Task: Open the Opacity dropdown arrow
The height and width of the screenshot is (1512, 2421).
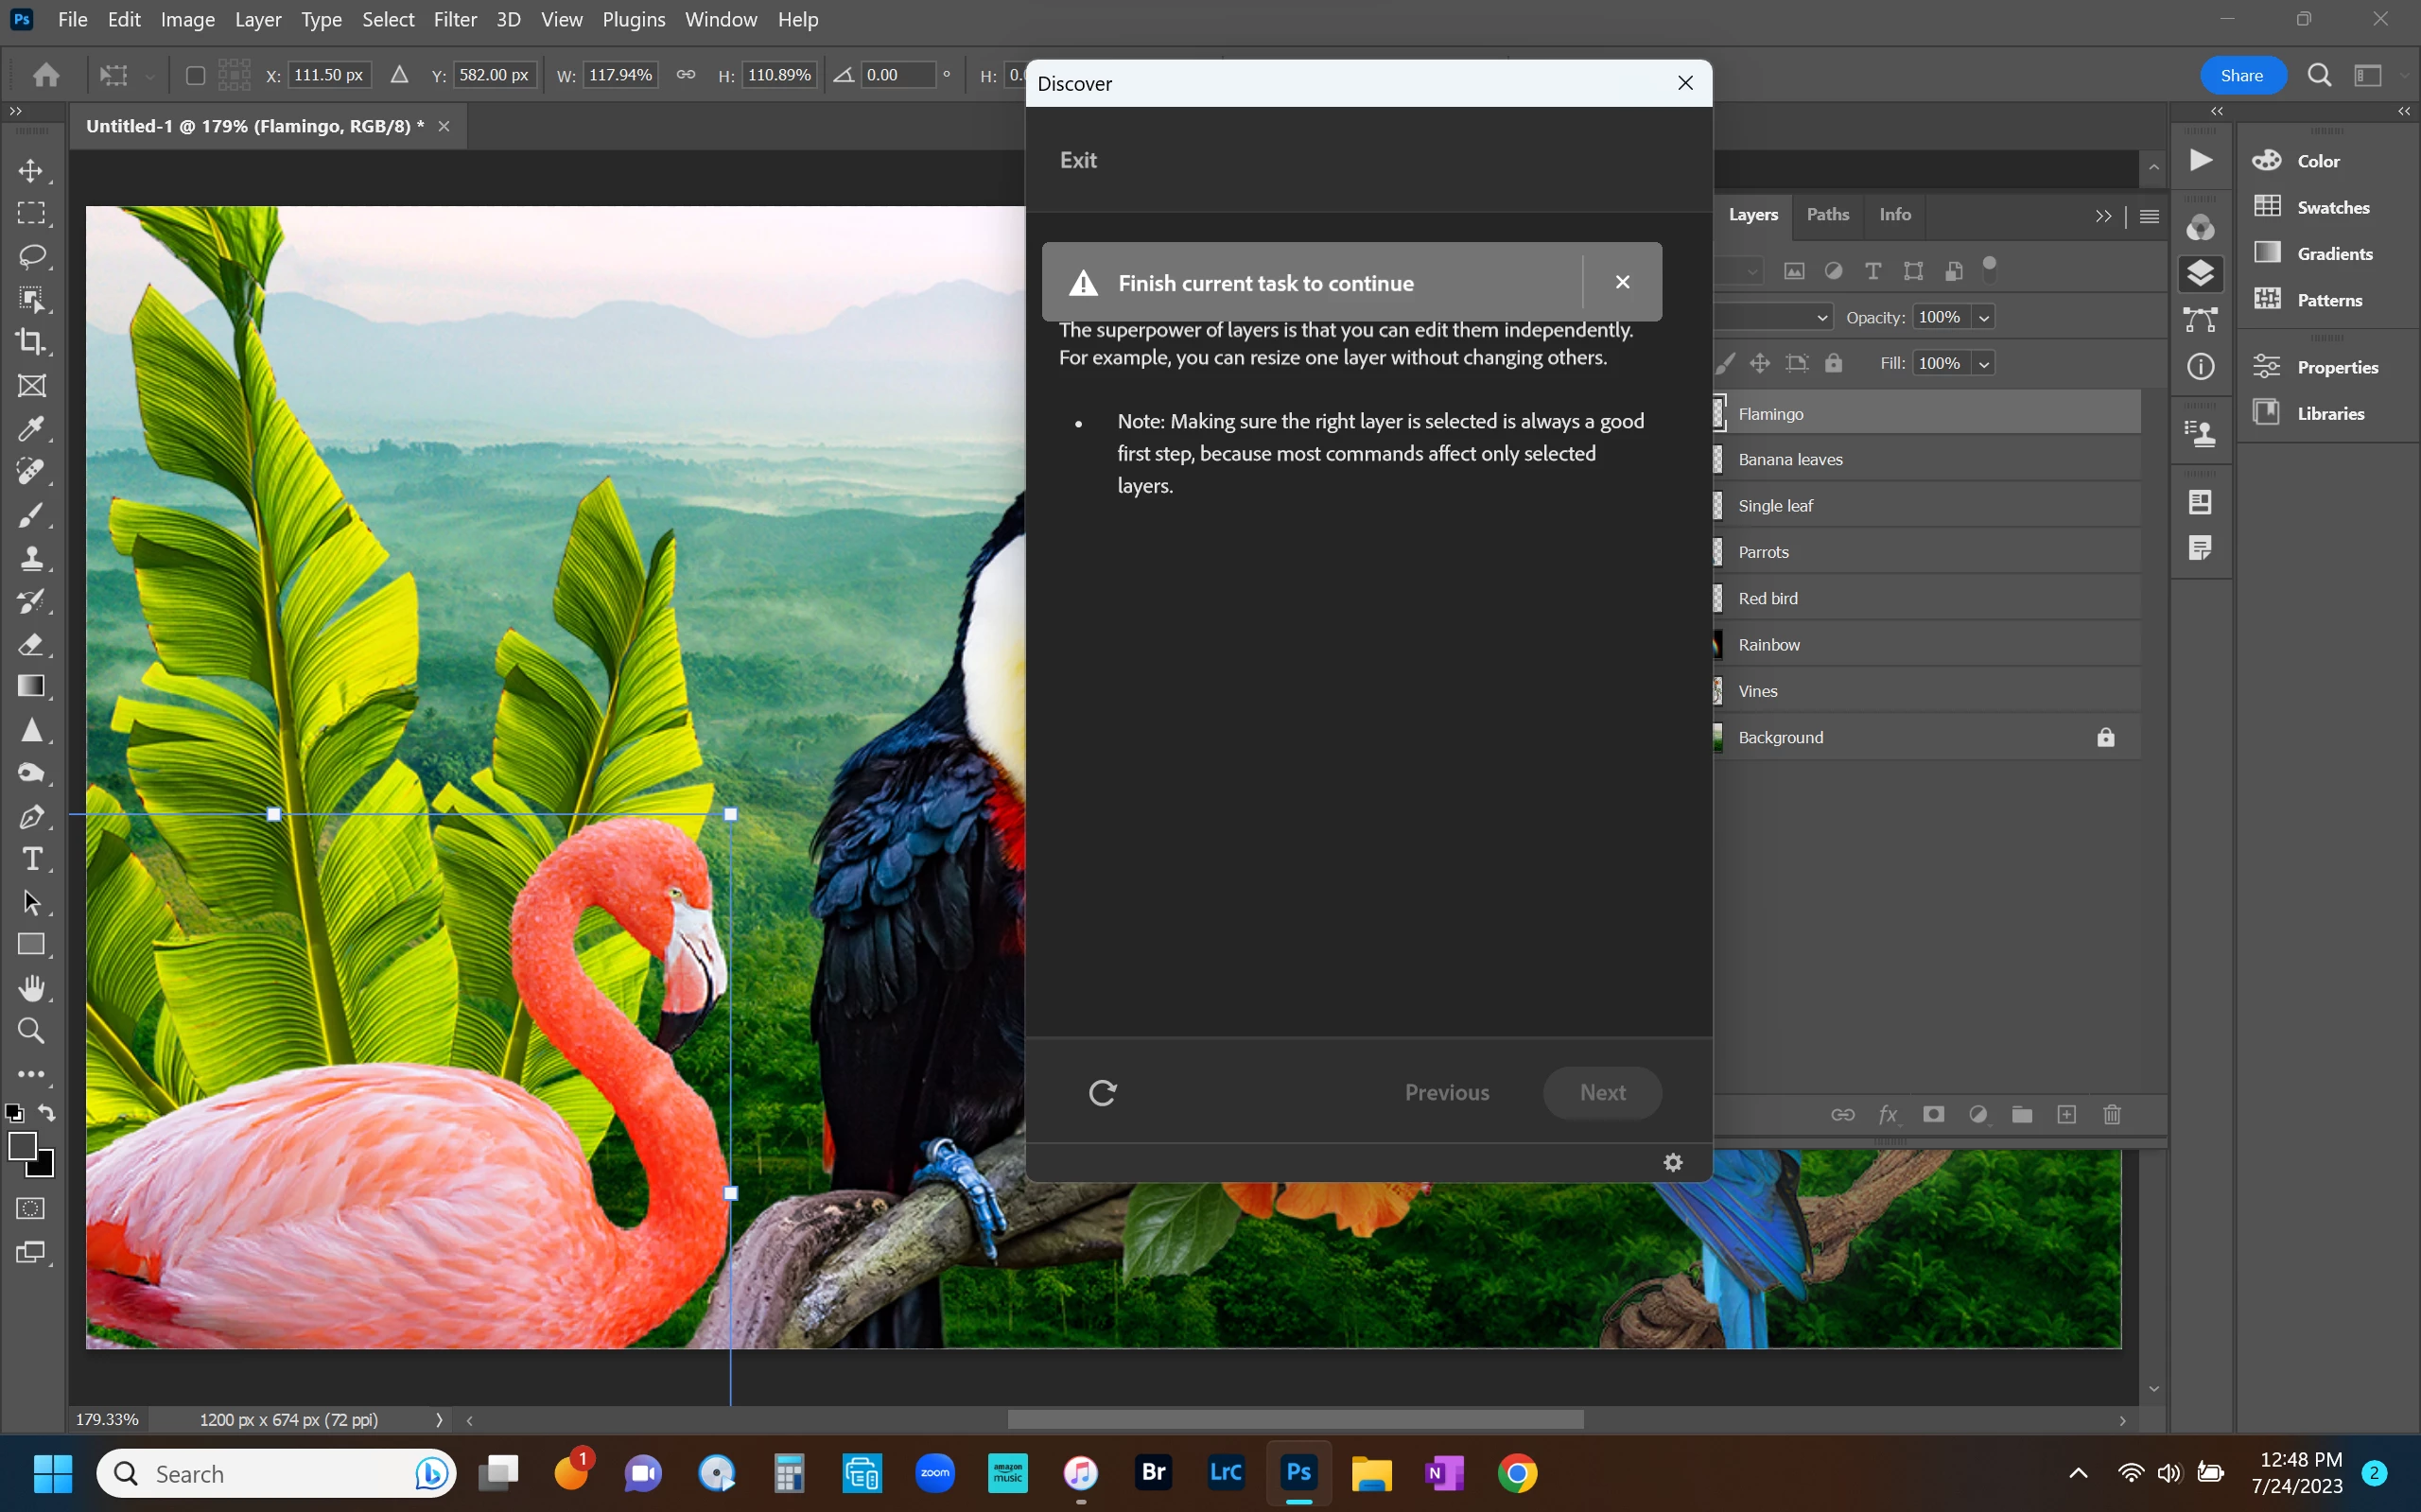Action: coord(1984,318)
